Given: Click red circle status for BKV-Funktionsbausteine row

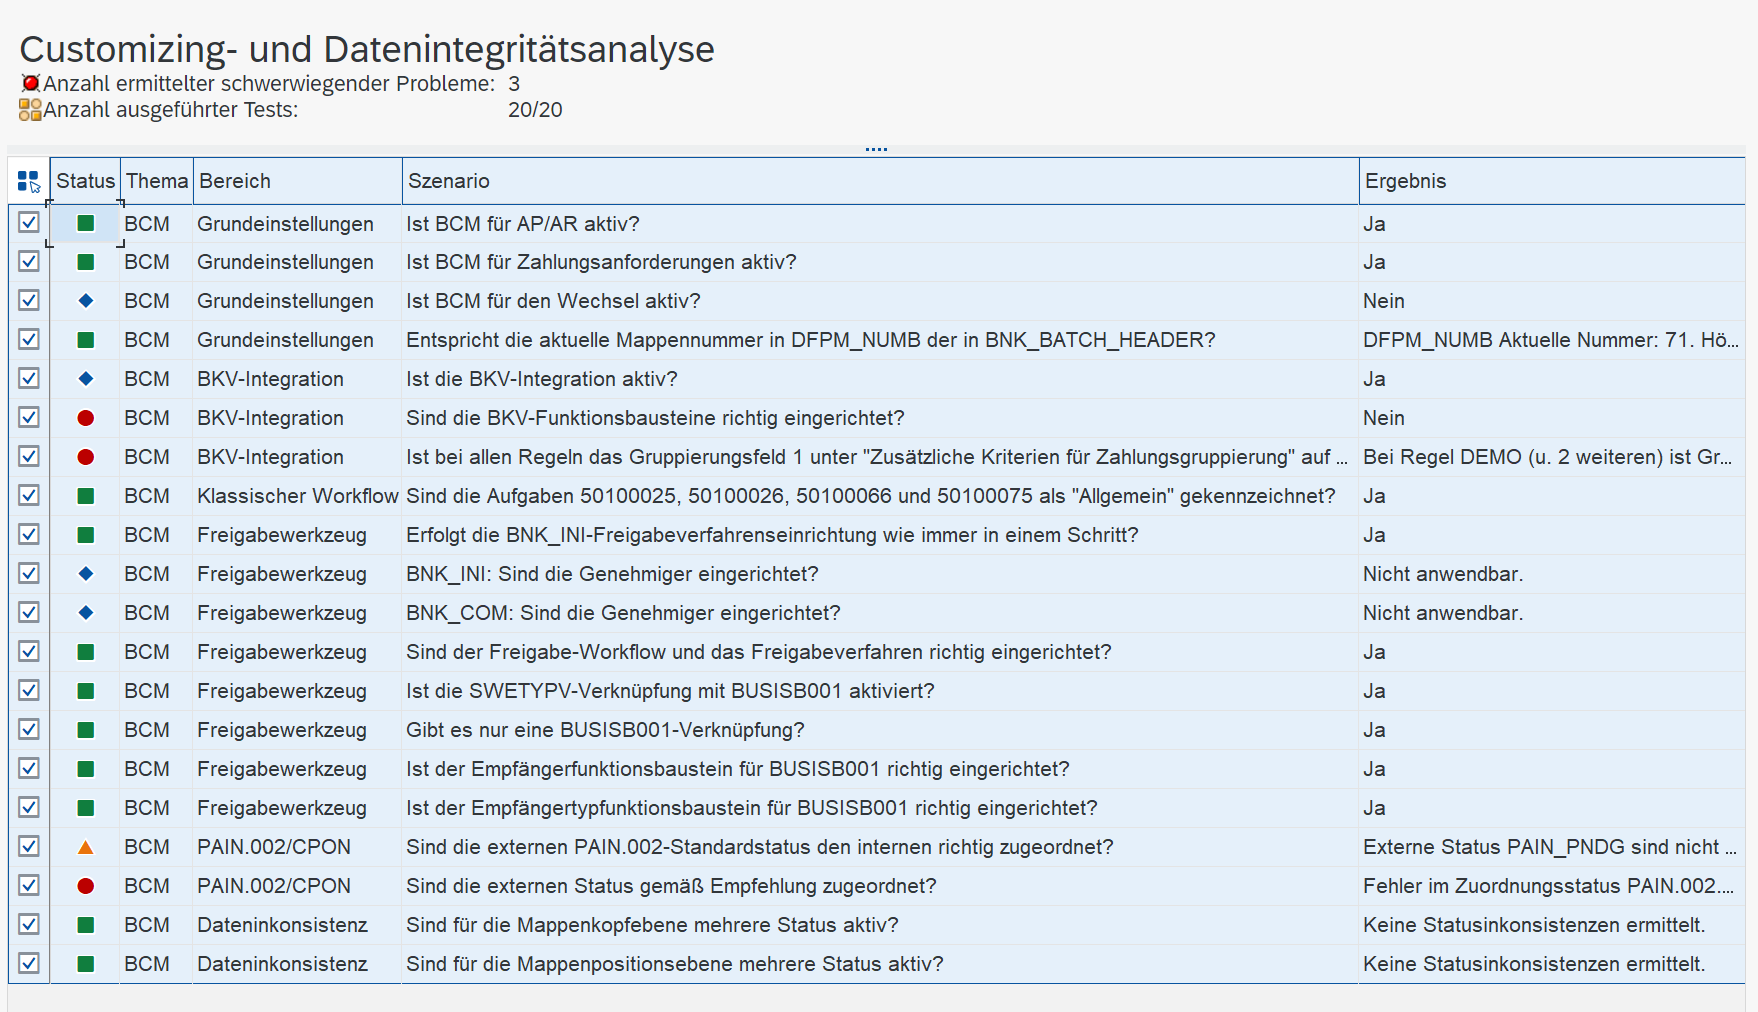Looking at the screenshot, I should [x=86, y=418].
